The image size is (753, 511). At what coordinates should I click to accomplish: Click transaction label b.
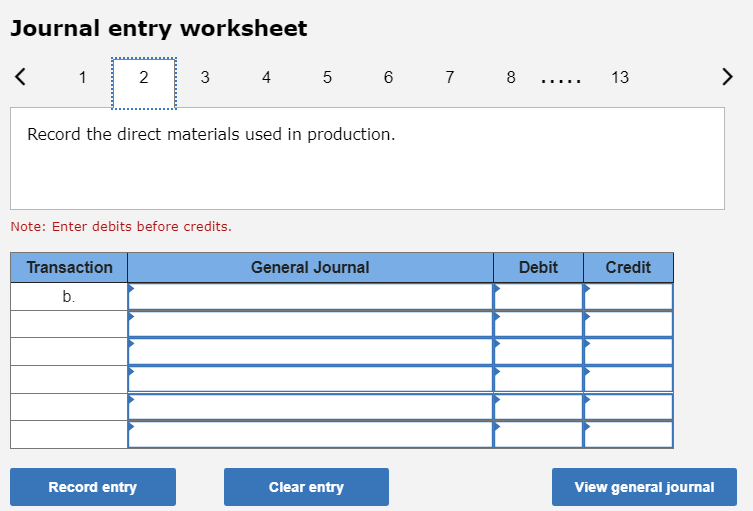click(69, 297)
